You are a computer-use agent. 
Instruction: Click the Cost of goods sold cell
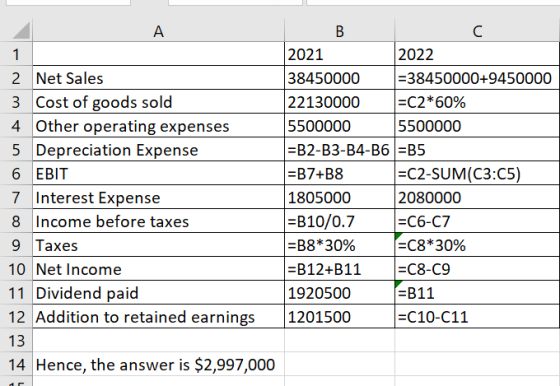tap(159, 102)
